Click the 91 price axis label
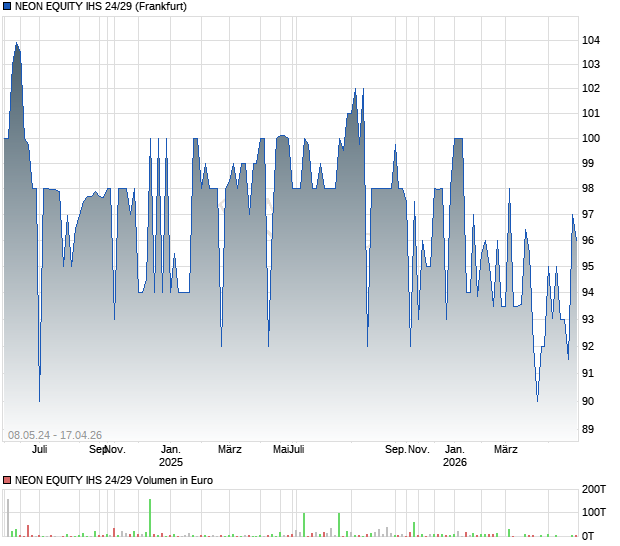Screen dimensions: 620x546 (588, 373)
